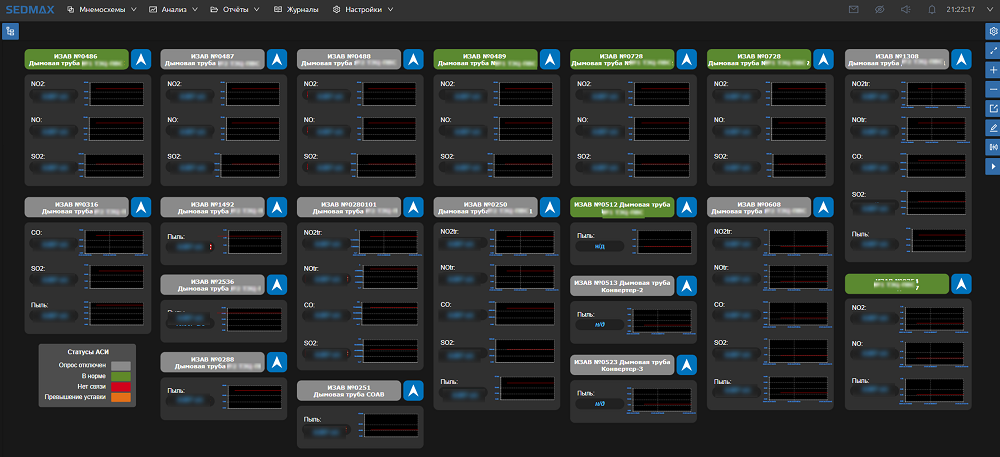The image size is (1000, 457).
Task: Expand the Отчёты dropdown menu
Action: 234,10
